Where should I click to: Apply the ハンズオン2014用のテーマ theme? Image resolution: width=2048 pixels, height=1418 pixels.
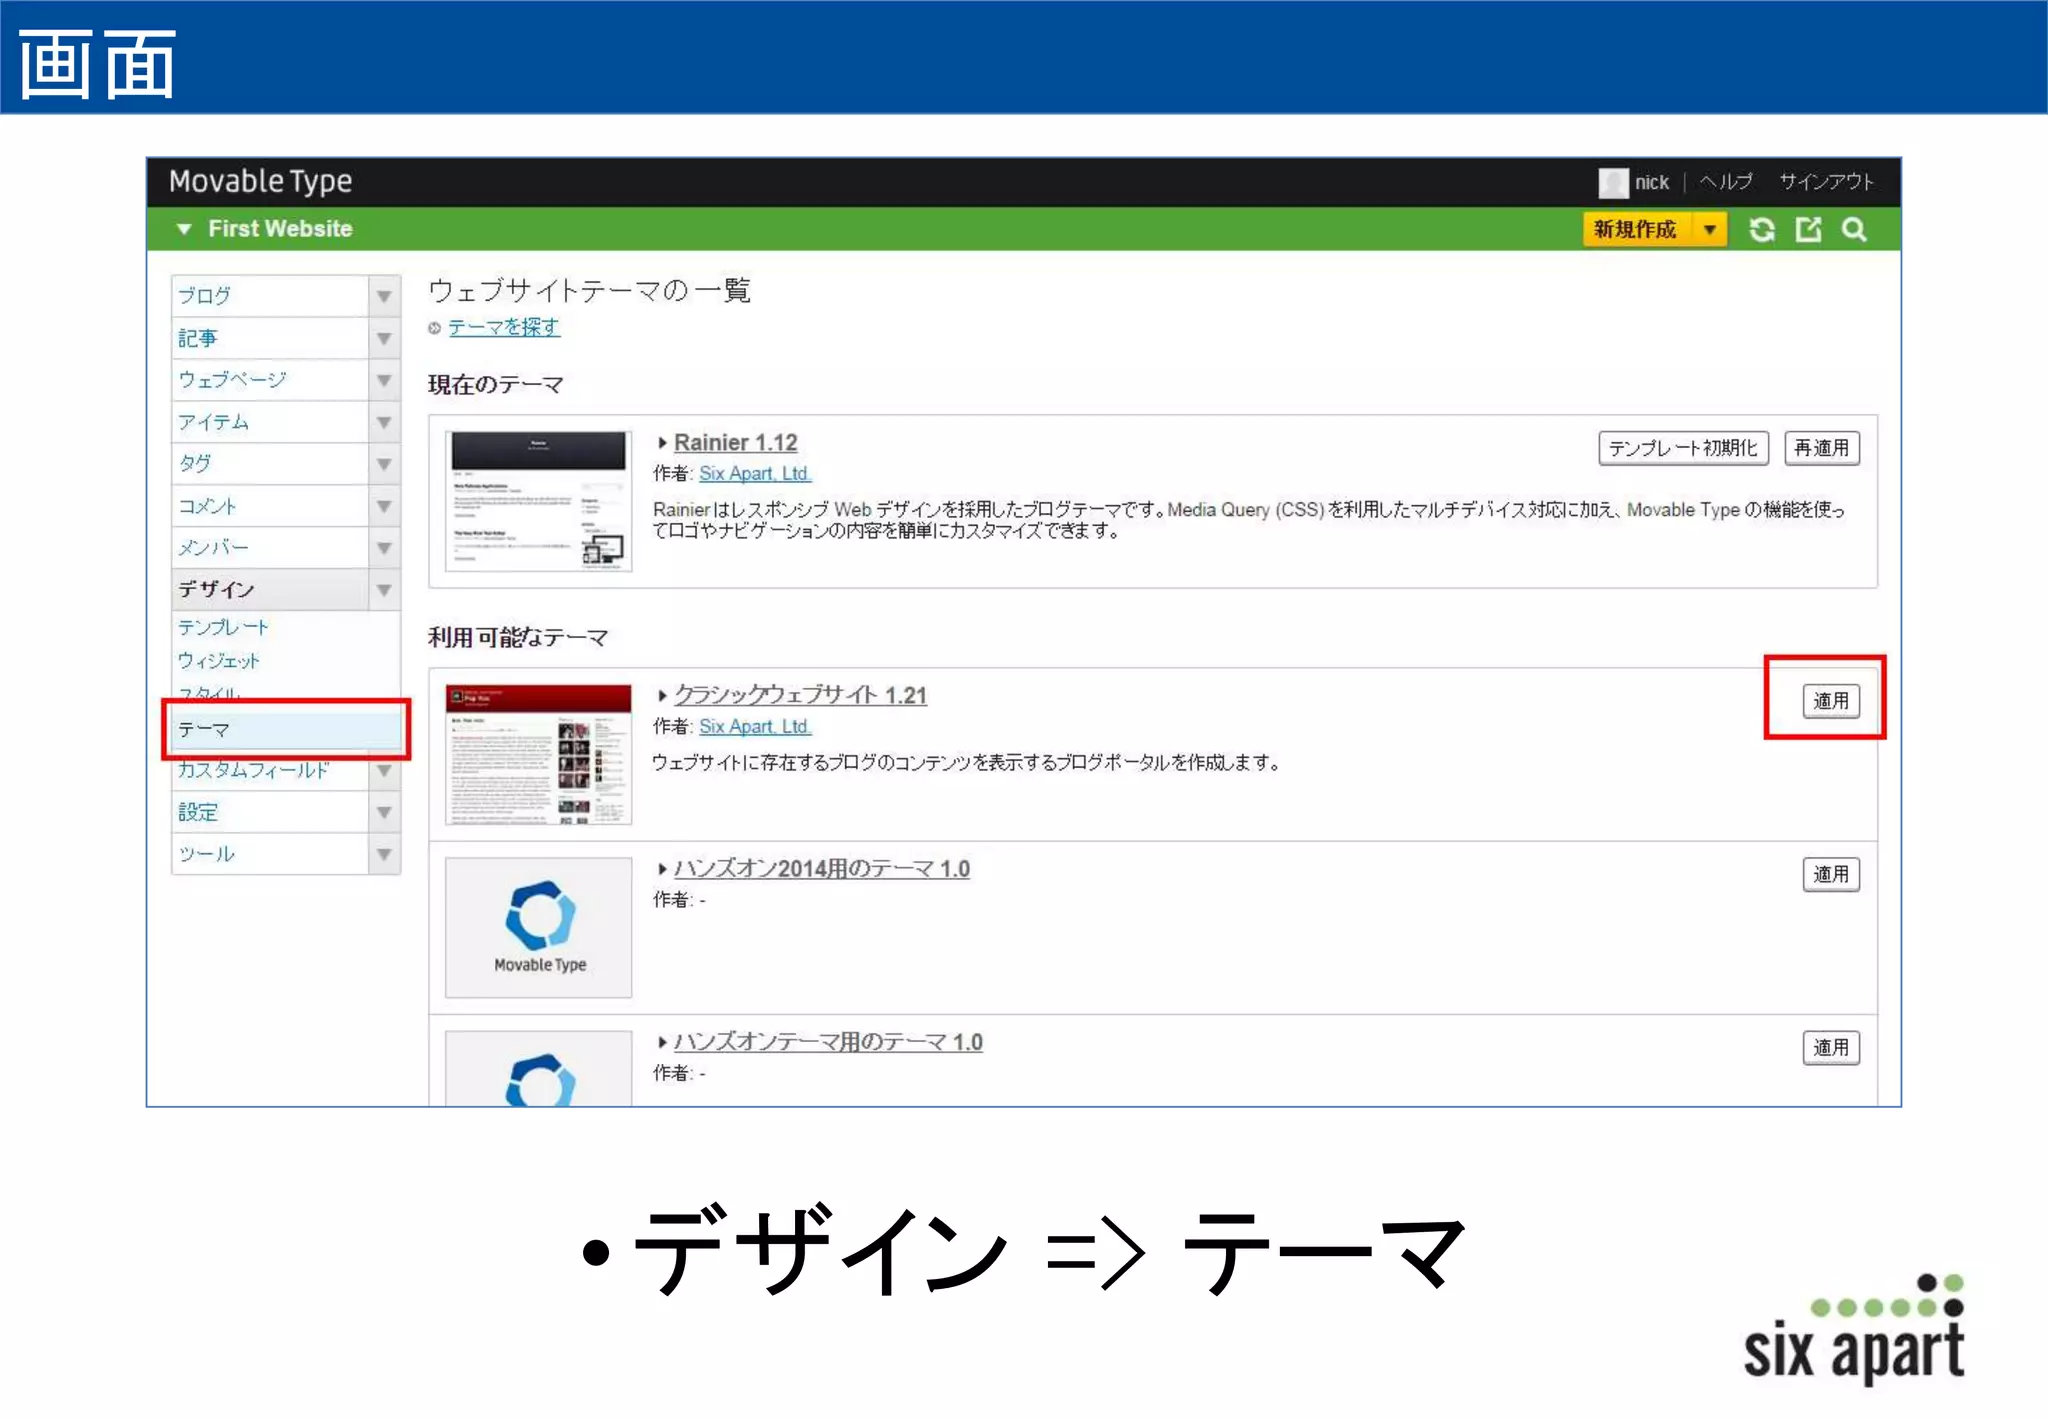tap(1831, 875)
